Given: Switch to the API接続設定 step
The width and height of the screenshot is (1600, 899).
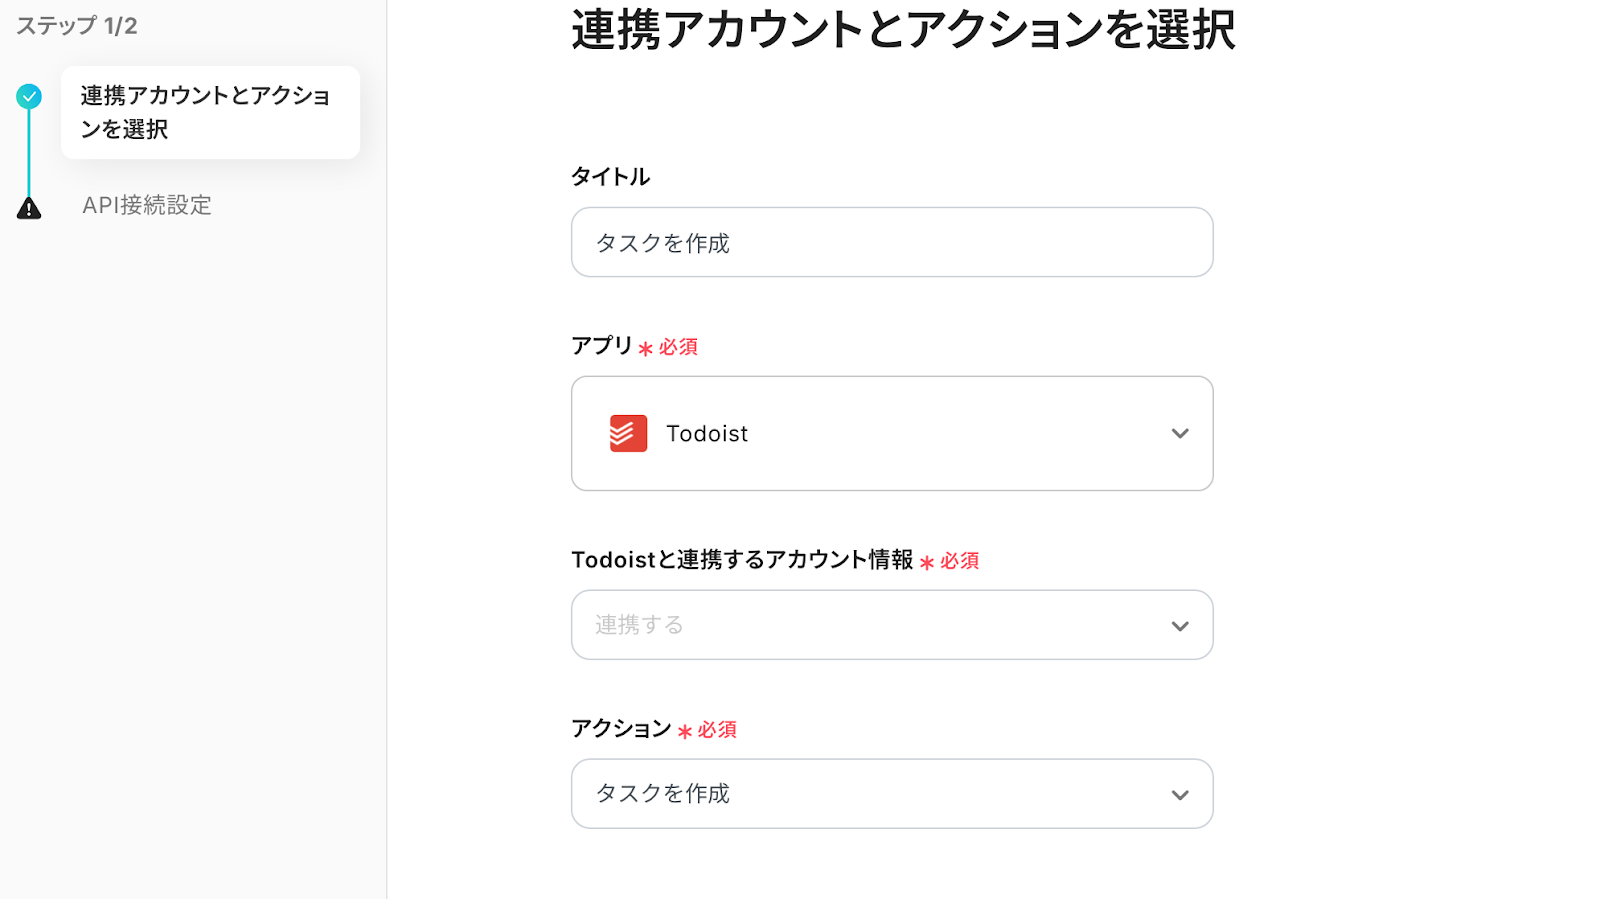Looking at the screenshot, I should click(x=146, y=206).
